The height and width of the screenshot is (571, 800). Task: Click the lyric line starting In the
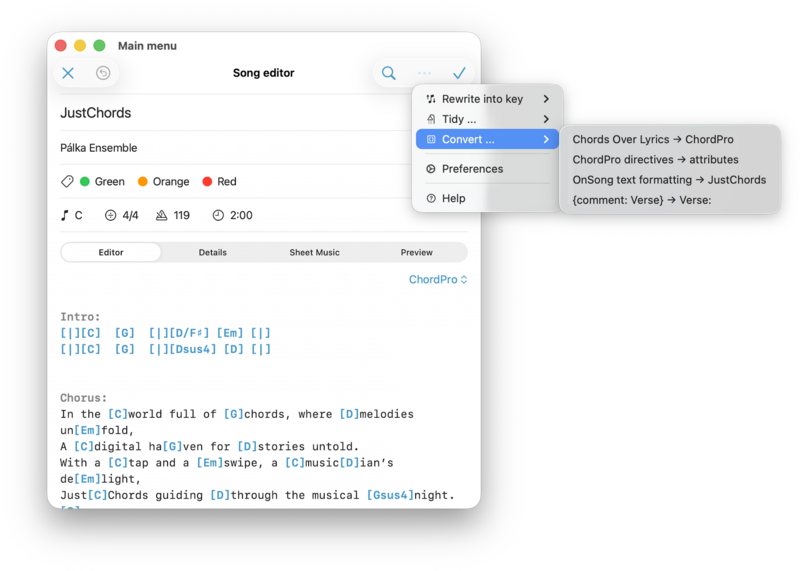(237, 414)
